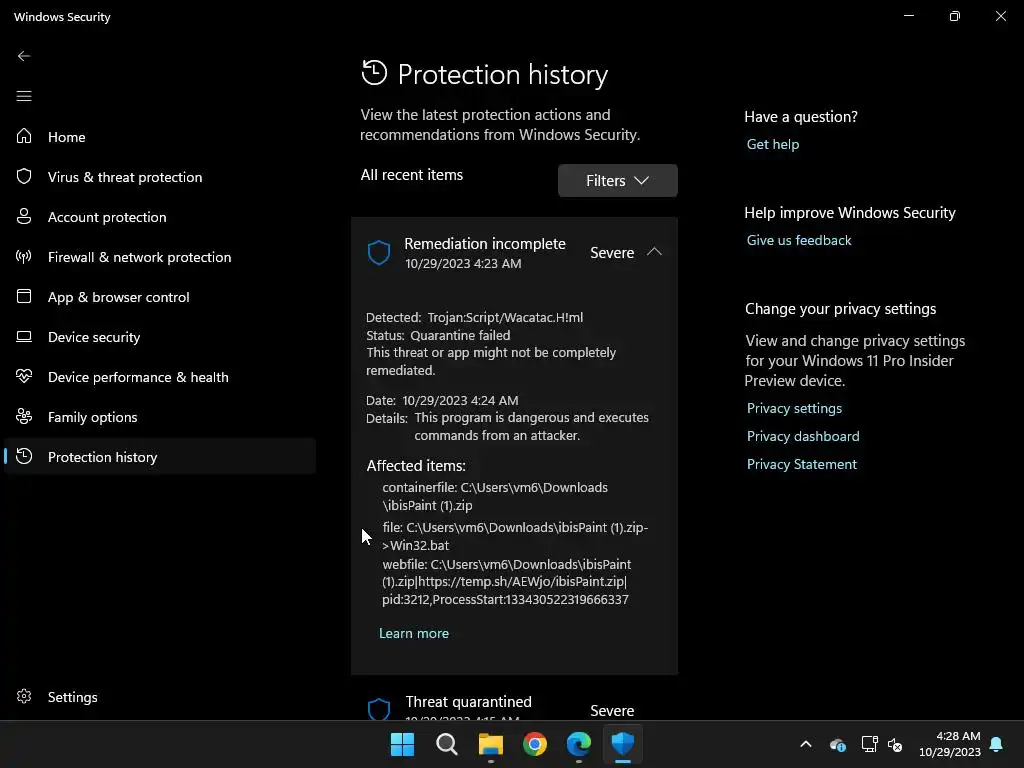Click the Get help link
Viewport: 1024px width, 768px height.
(773, 144)
